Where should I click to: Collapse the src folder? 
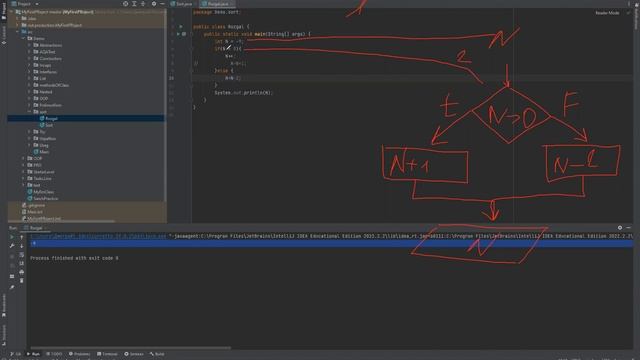coord(18,31)
